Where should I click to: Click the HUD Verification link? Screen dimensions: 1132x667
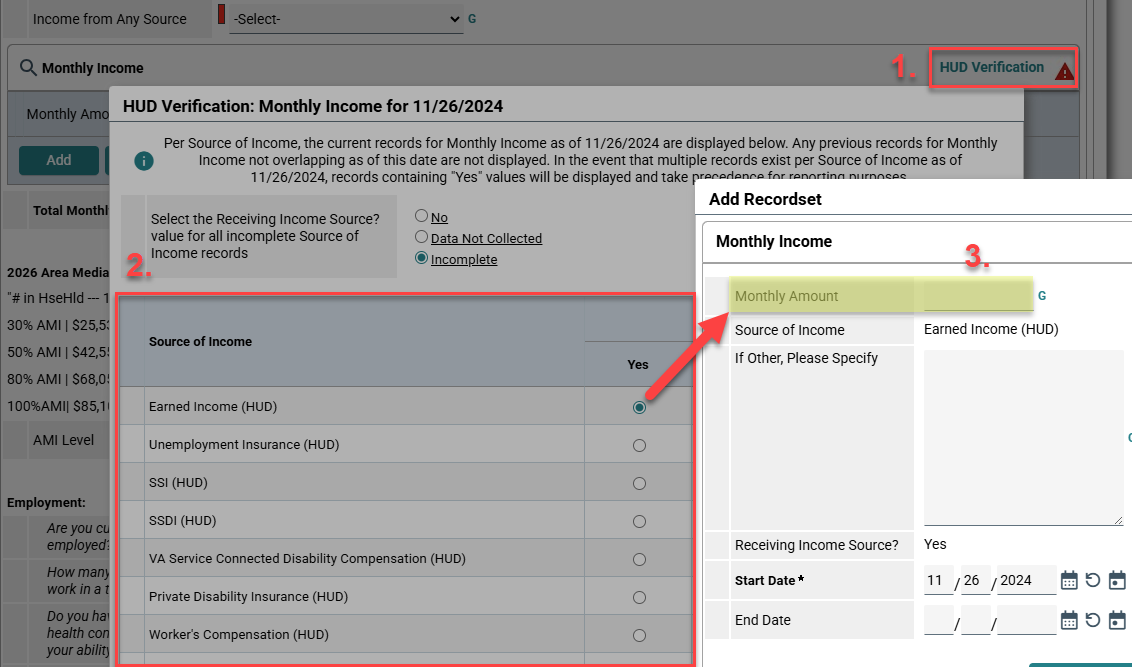(991, 67)
